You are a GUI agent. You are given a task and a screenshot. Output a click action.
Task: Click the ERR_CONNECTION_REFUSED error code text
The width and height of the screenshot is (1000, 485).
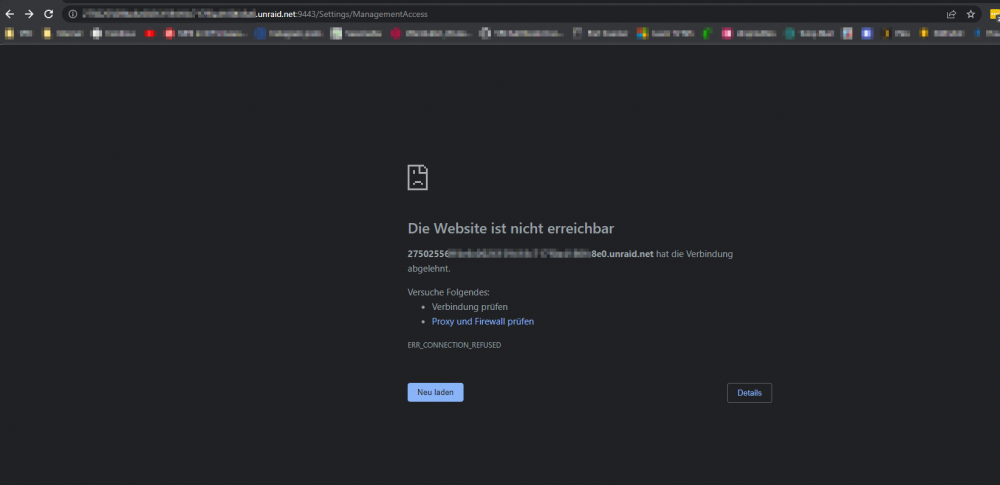tap(454, 345)
